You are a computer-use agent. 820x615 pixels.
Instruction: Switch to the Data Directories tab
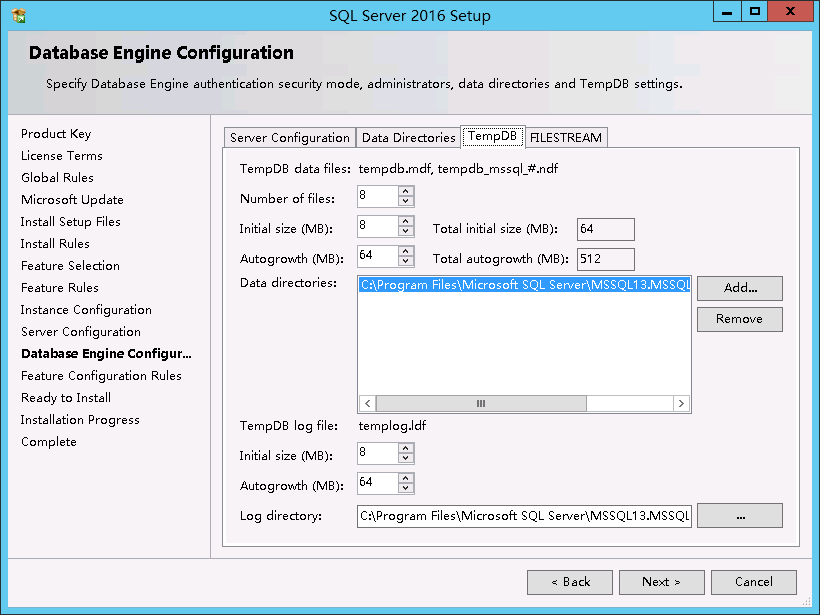click(408, 138)
